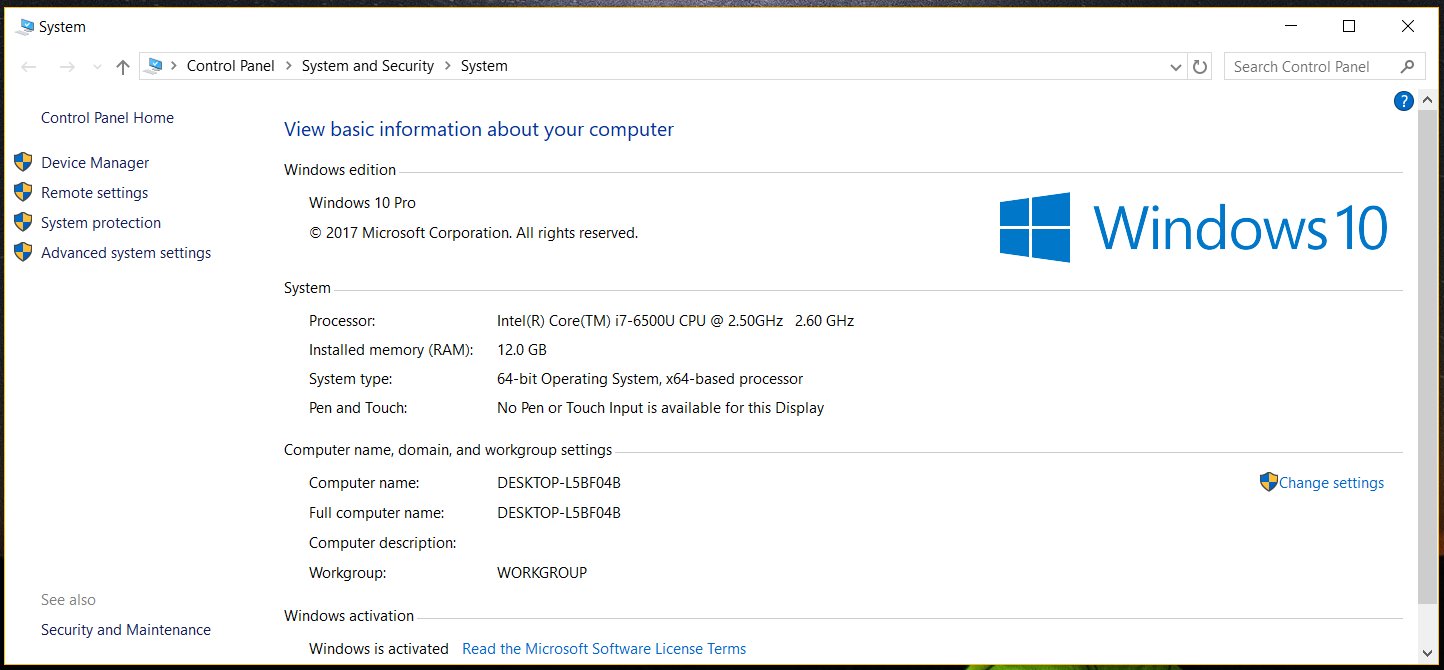Screen dimensions: 1444x670
Task: Click the Windows is activated text
Action: pos(379,649)
